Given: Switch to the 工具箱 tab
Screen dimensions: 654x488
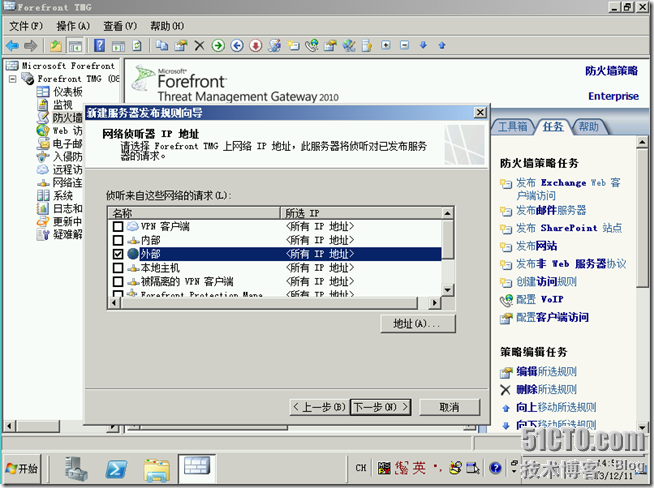Looking at the screenshot, I should click(x=512, y=126).
